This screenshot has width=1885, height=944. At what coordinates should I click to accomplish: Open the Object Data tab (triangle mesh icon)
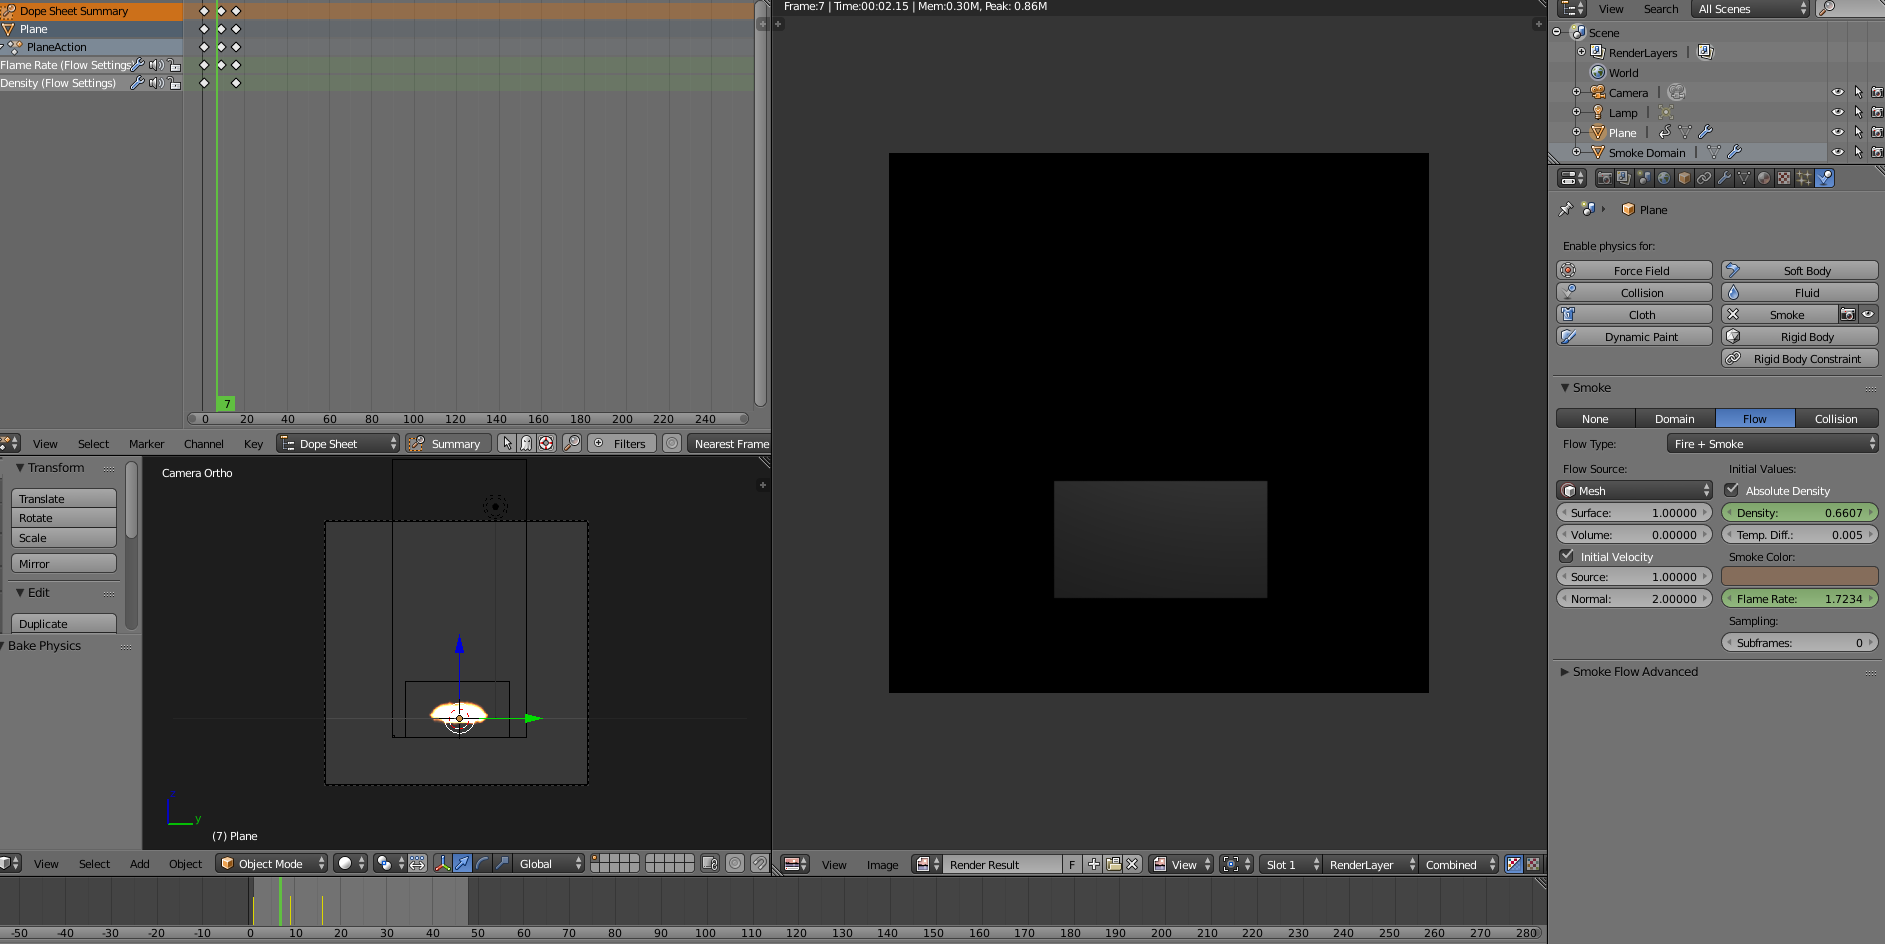pos(1744,178)
